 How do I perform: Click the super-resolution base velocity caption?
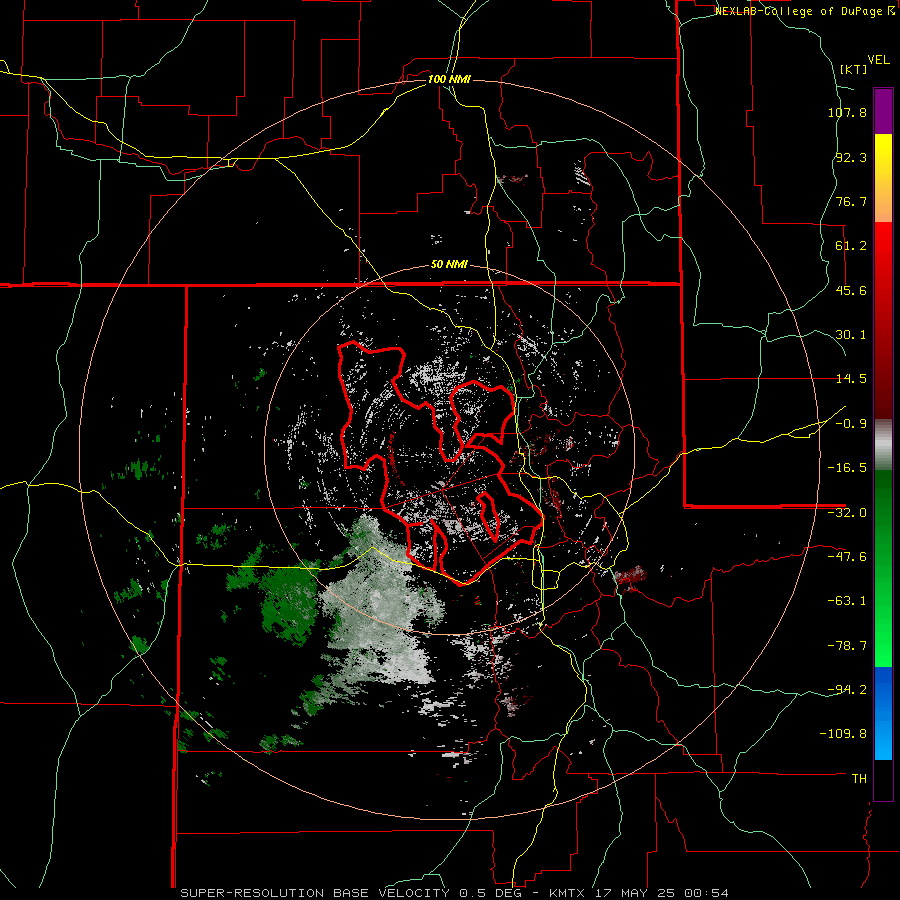(x=455, y=893)
